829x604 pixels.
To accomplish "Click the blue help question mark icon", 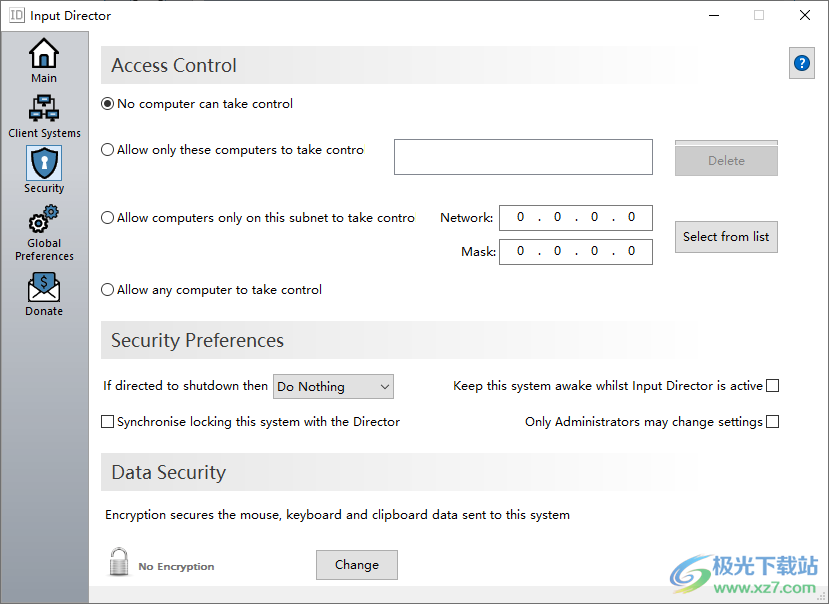I will tap(802, 63).
